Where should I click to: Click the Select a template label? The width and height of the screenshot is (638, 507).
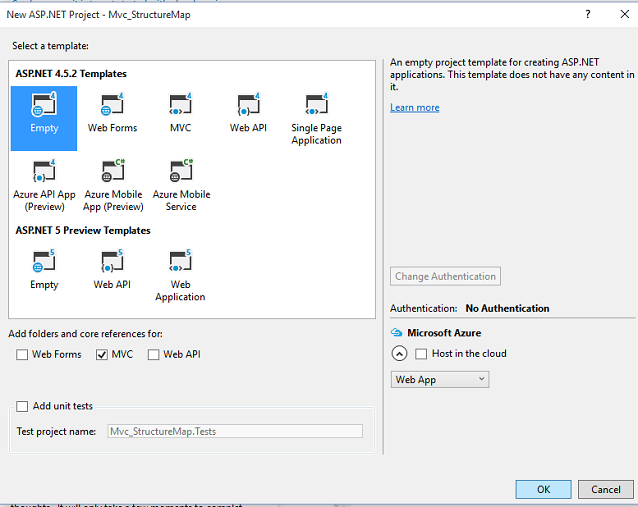point(50,46)
